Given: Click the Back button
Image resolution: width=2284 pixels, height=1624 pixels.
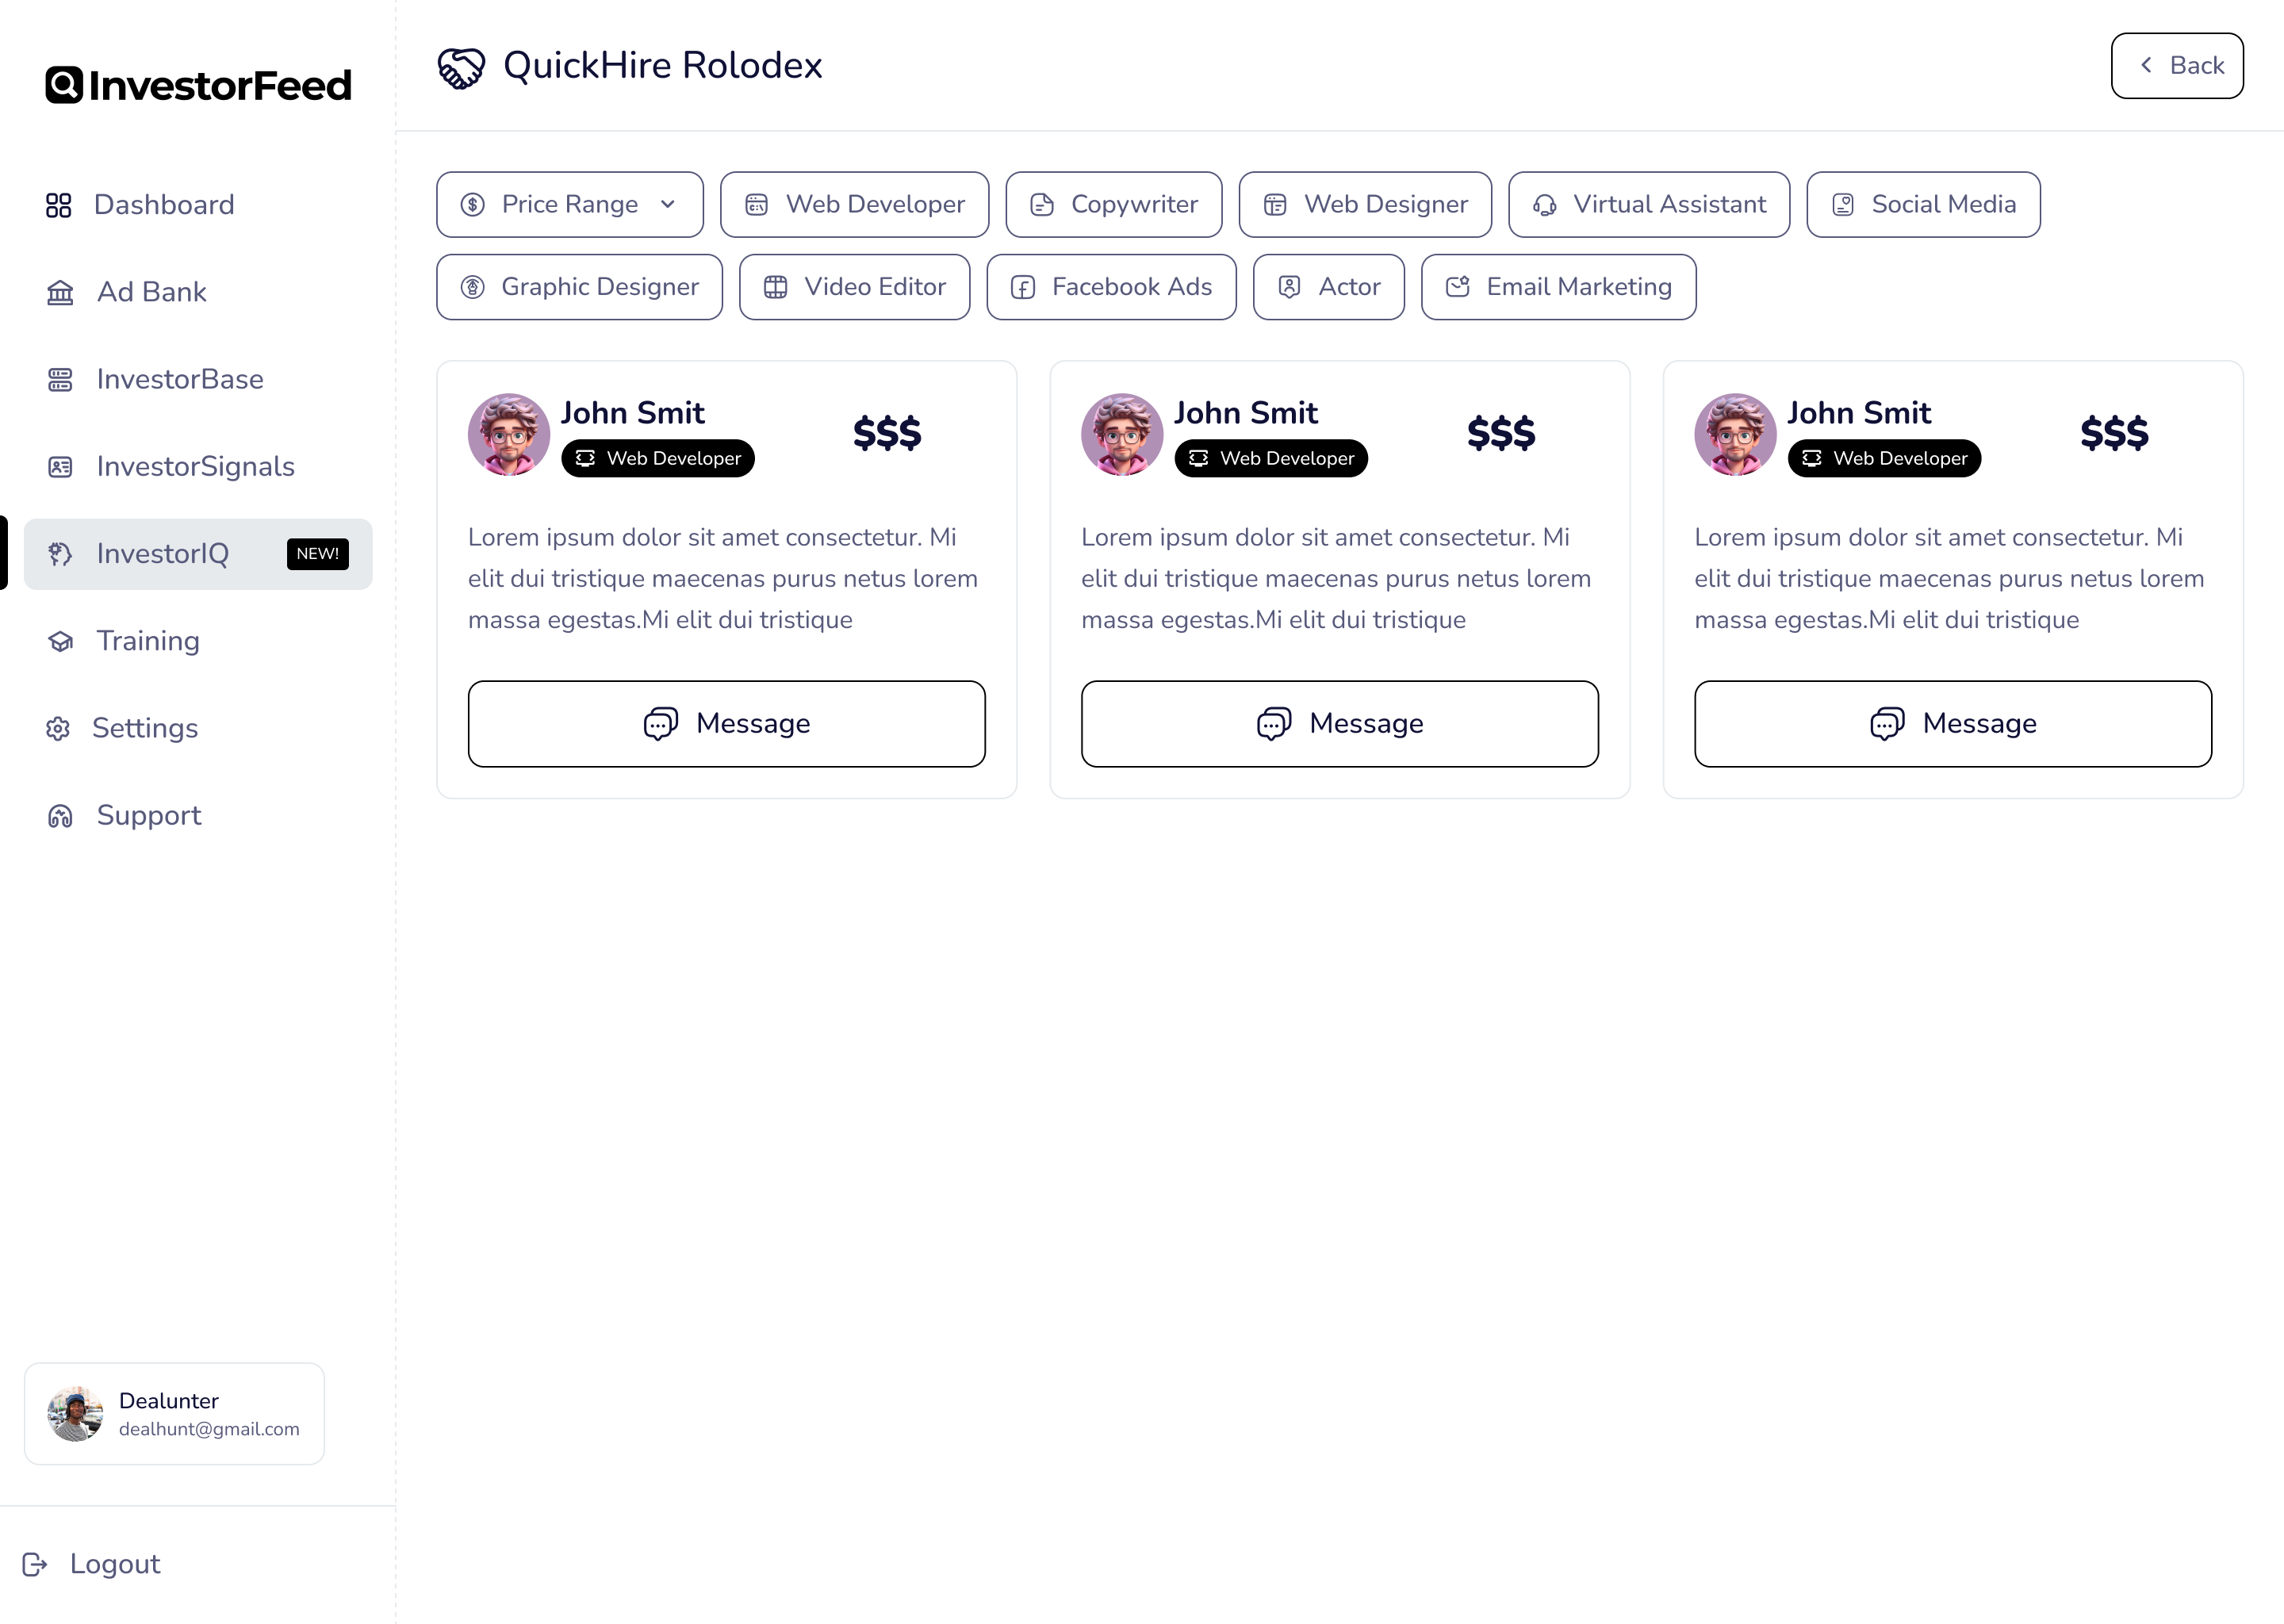Looking at the screenshot, I should click(x=2176, y=66).
